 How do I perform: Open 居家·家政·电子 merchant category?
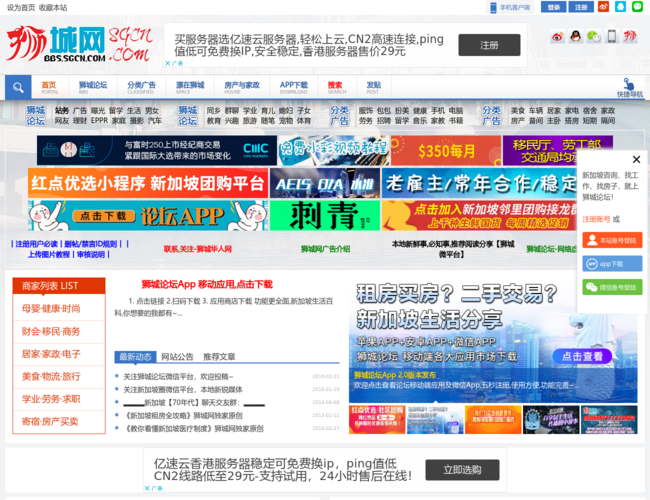tap(51, 354)
